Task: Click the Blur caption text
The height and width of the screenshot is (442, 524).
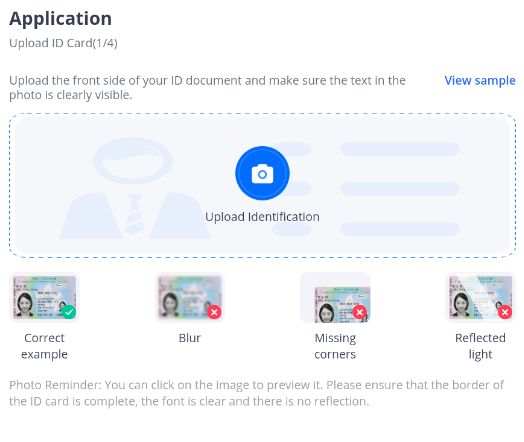Action: tap(190, 338)
